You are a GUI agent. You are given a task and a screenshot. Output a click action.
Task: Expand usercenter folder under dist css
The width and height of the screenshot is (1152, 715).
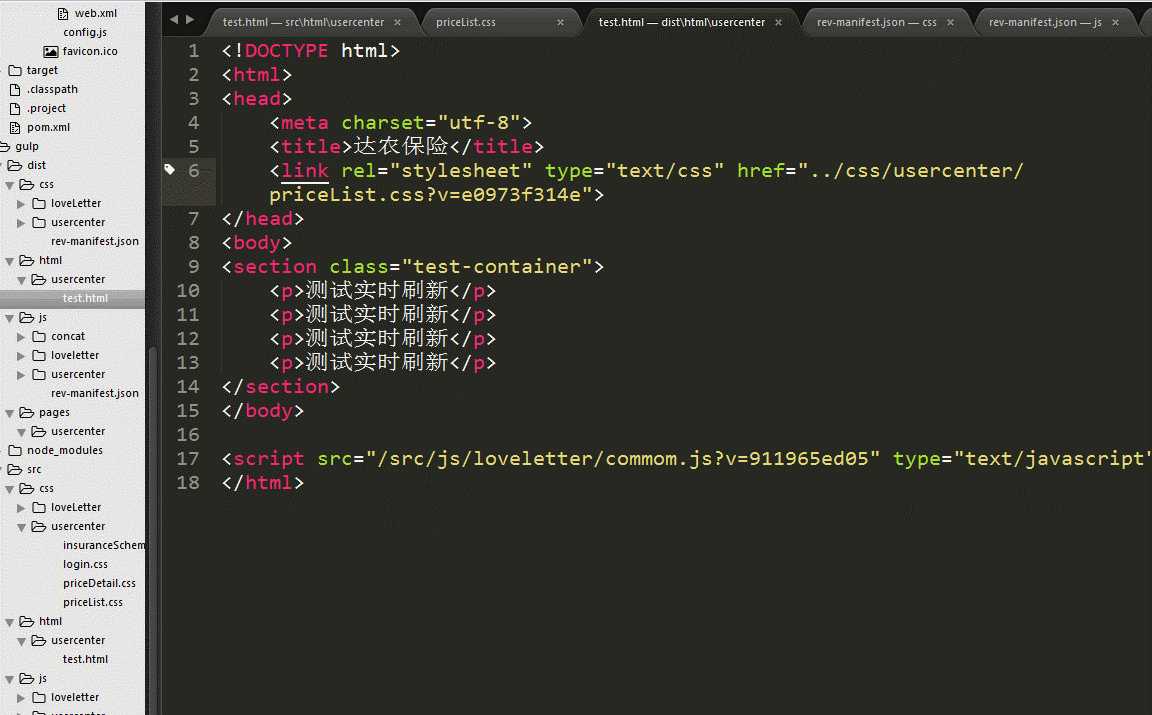[21, 223]
